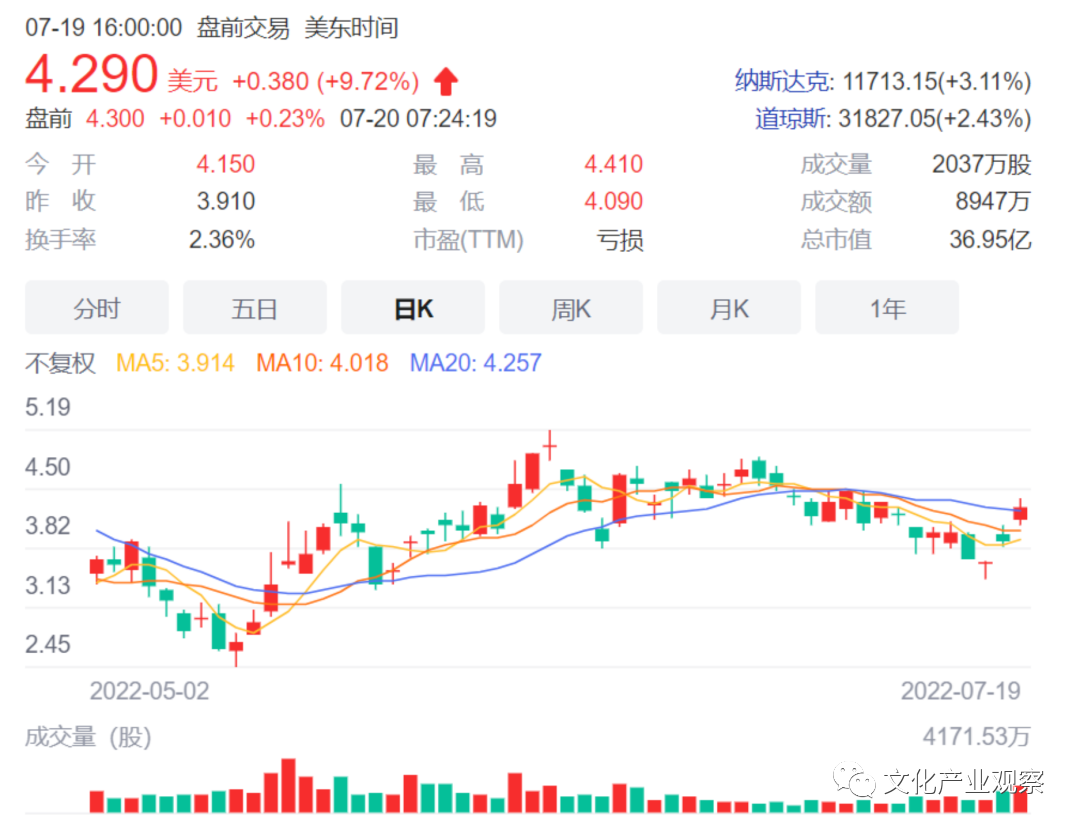Click the tallest red volume bar

pos(288,786)
